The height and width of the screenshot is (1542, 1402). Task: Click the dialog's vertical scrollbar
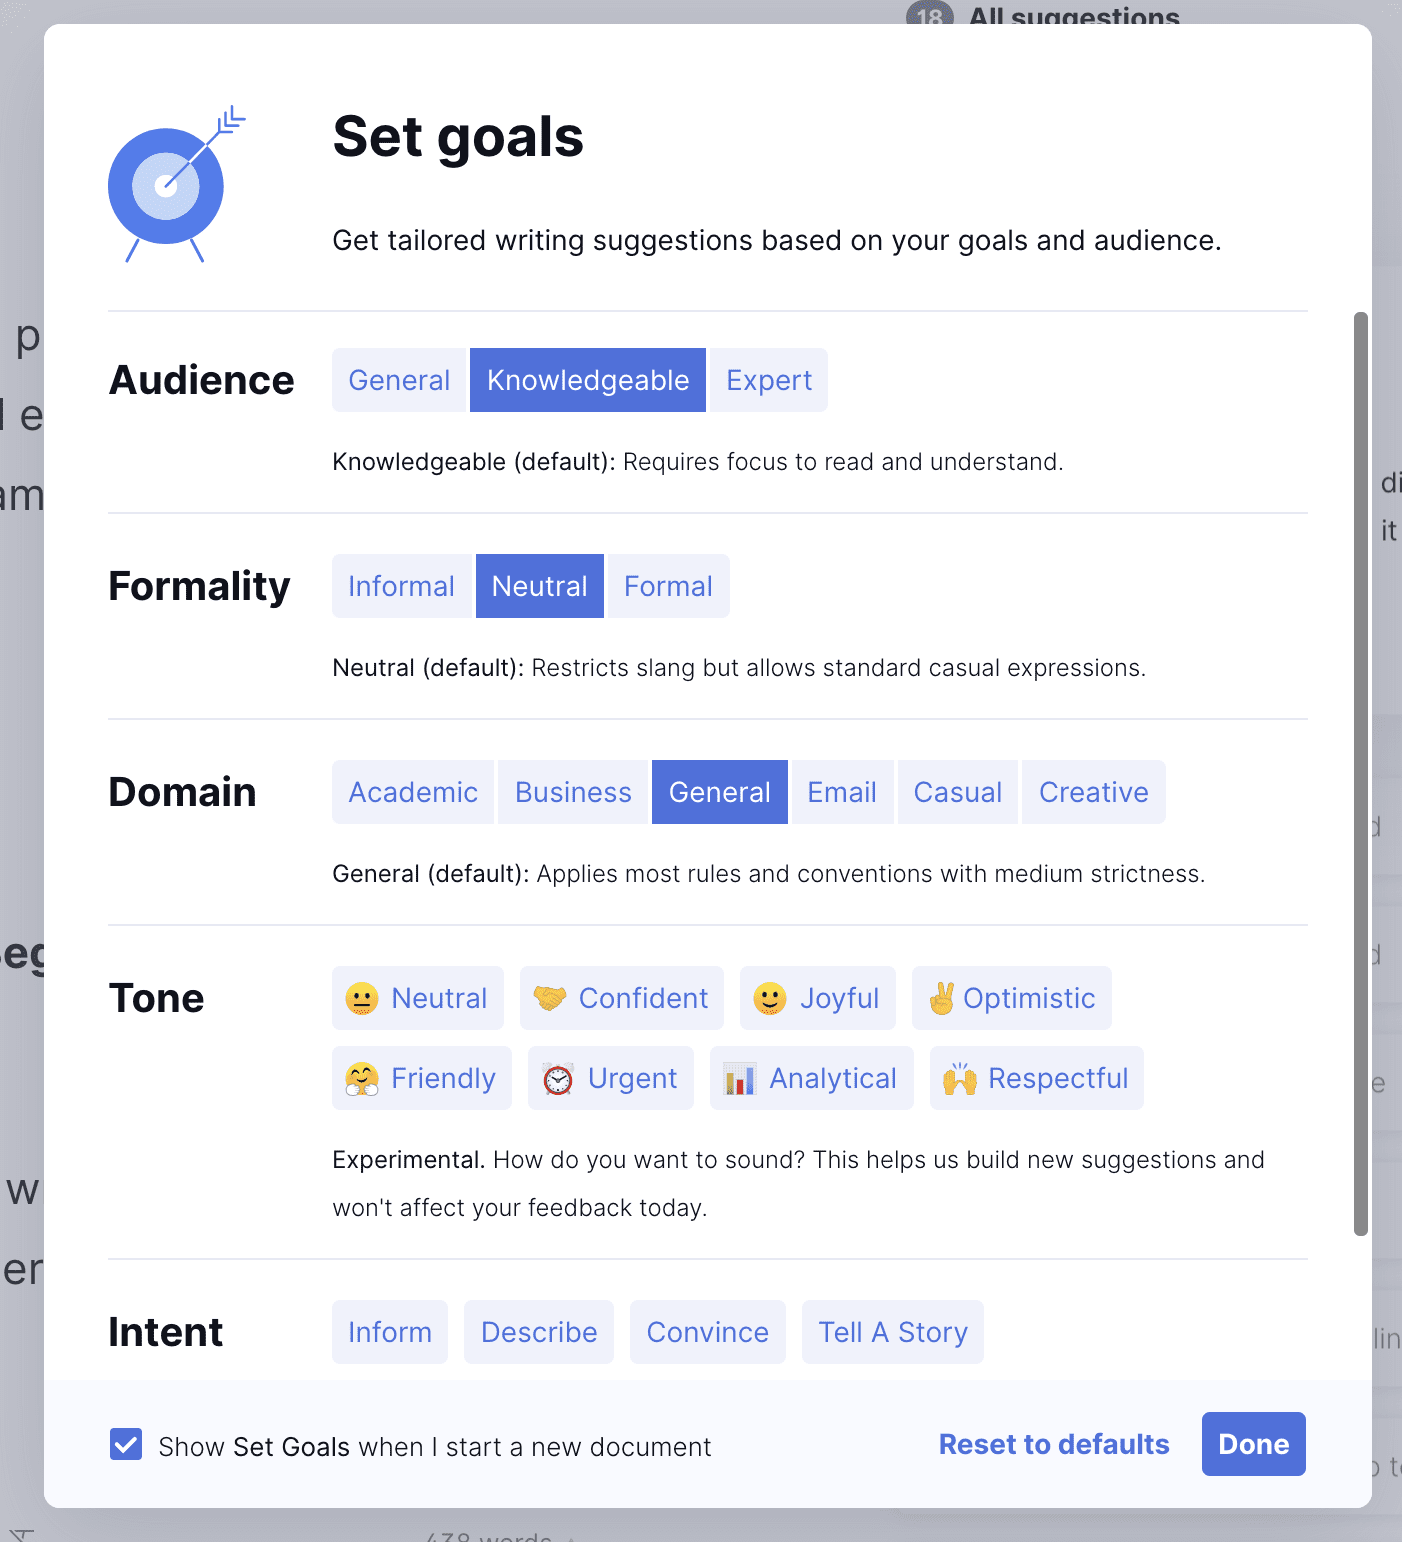(x=1361, y=774)
